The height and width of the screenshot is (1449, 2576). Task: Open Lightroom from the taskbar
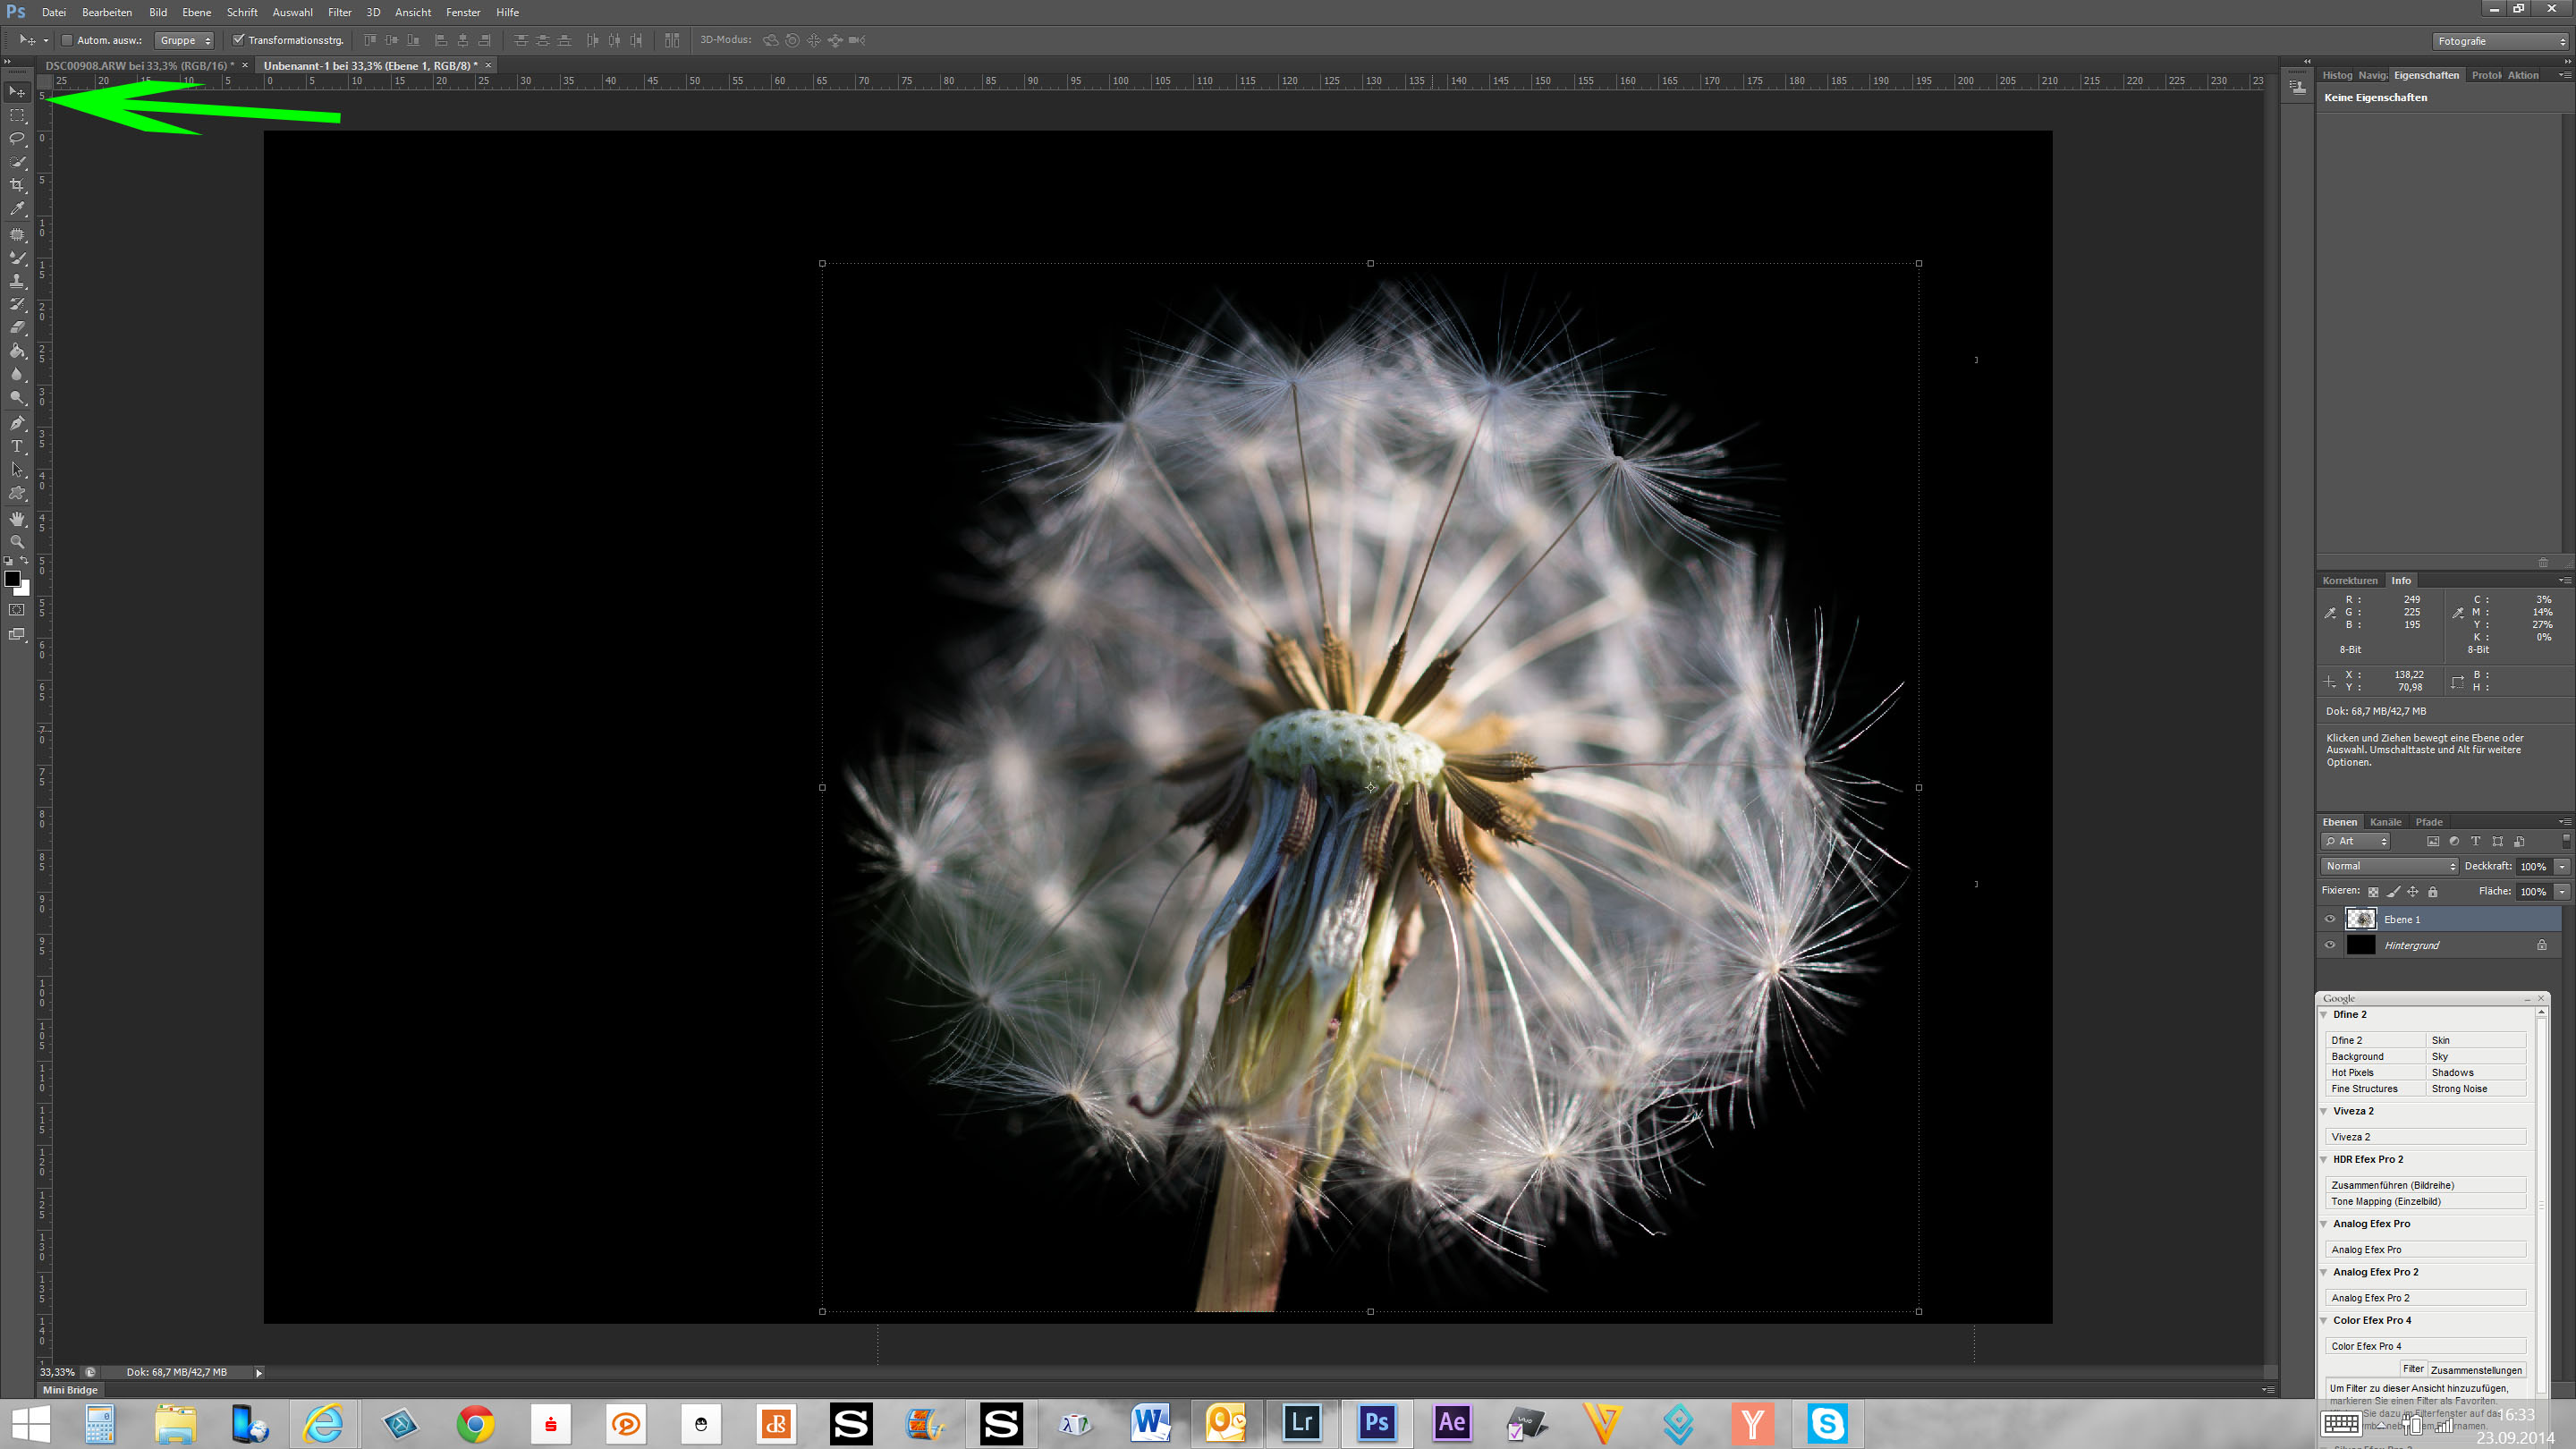[x=1301, y=1422]
